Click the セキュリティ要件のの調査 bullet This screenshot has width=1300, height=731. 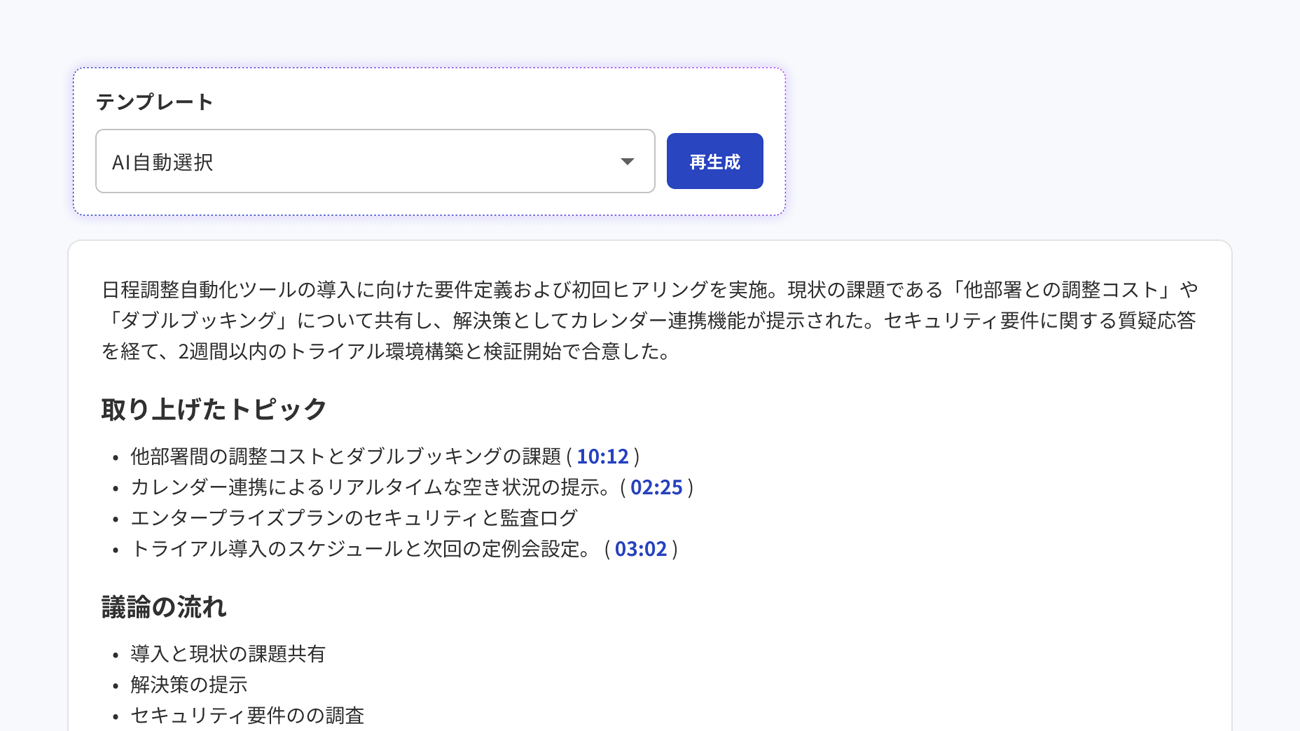pos(247,716)
